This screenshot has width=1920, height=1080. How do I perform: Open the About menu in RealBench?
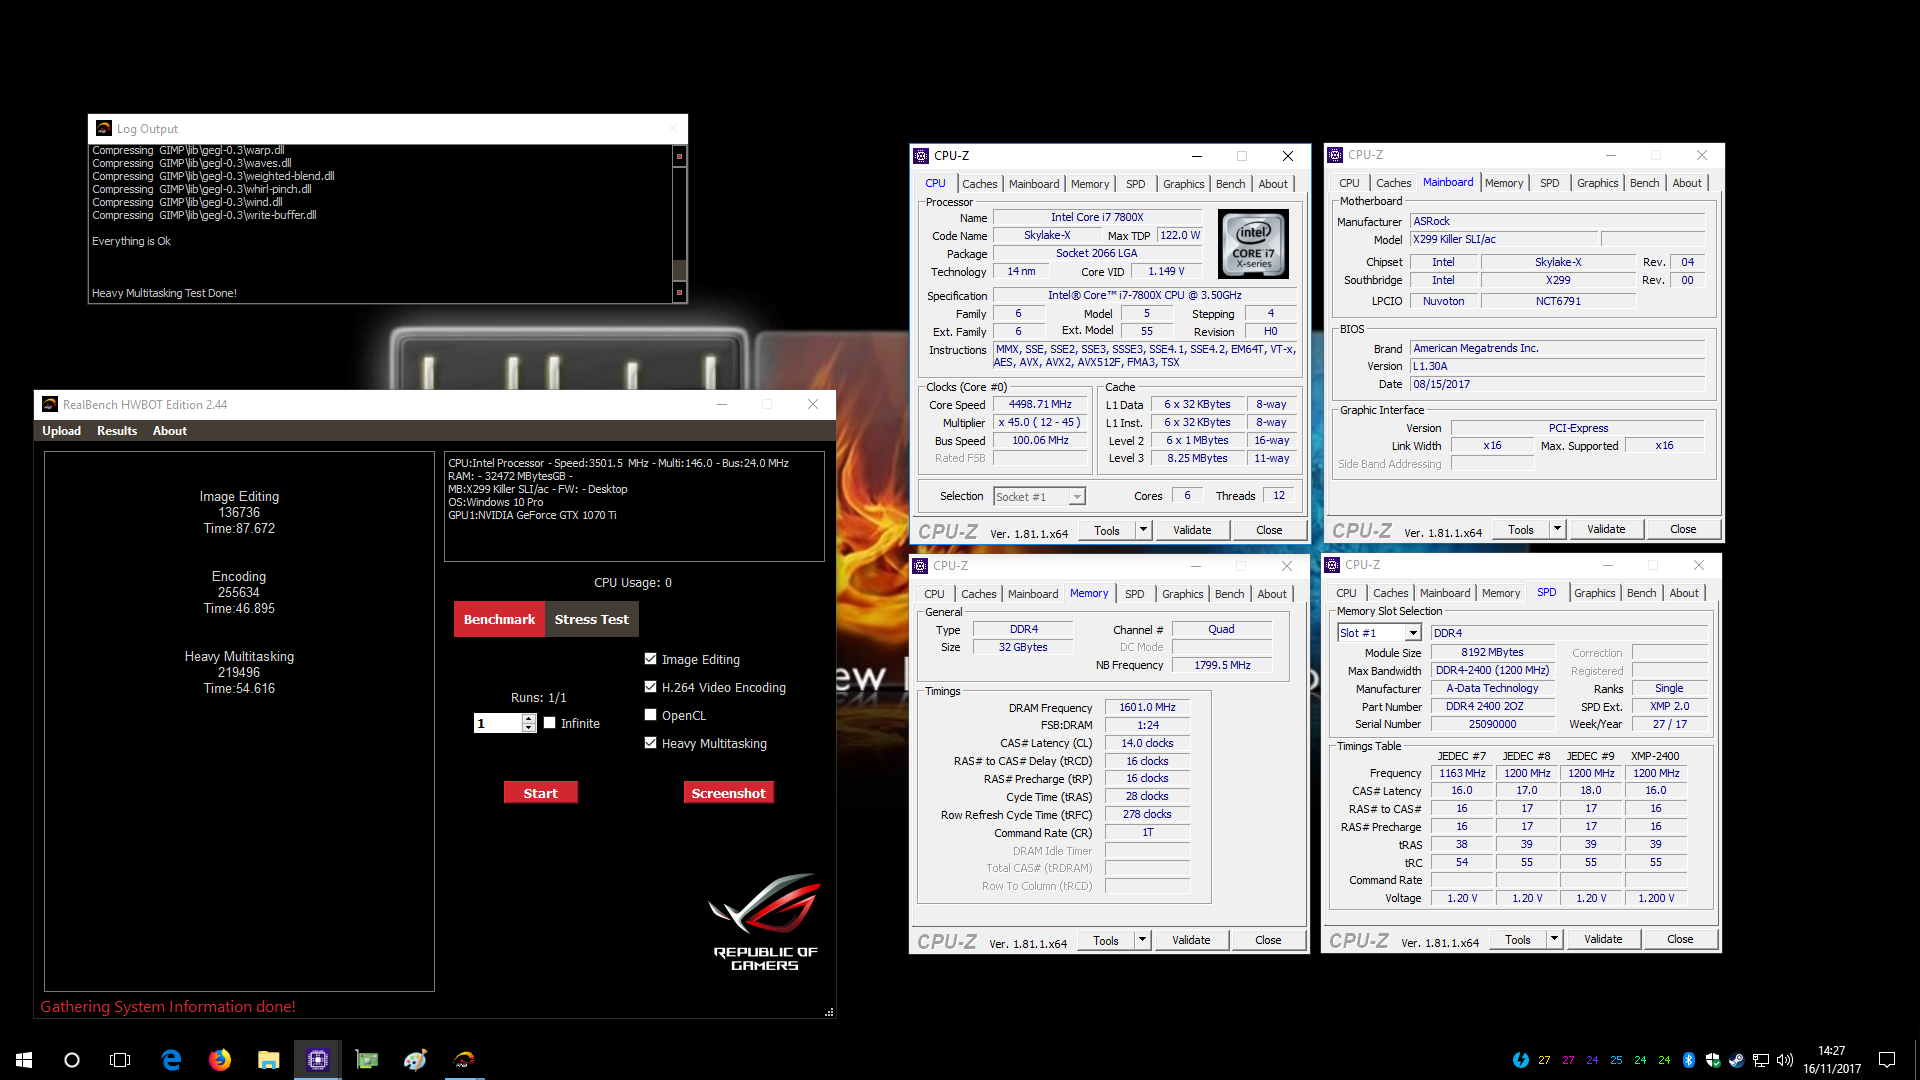(170, 431)
